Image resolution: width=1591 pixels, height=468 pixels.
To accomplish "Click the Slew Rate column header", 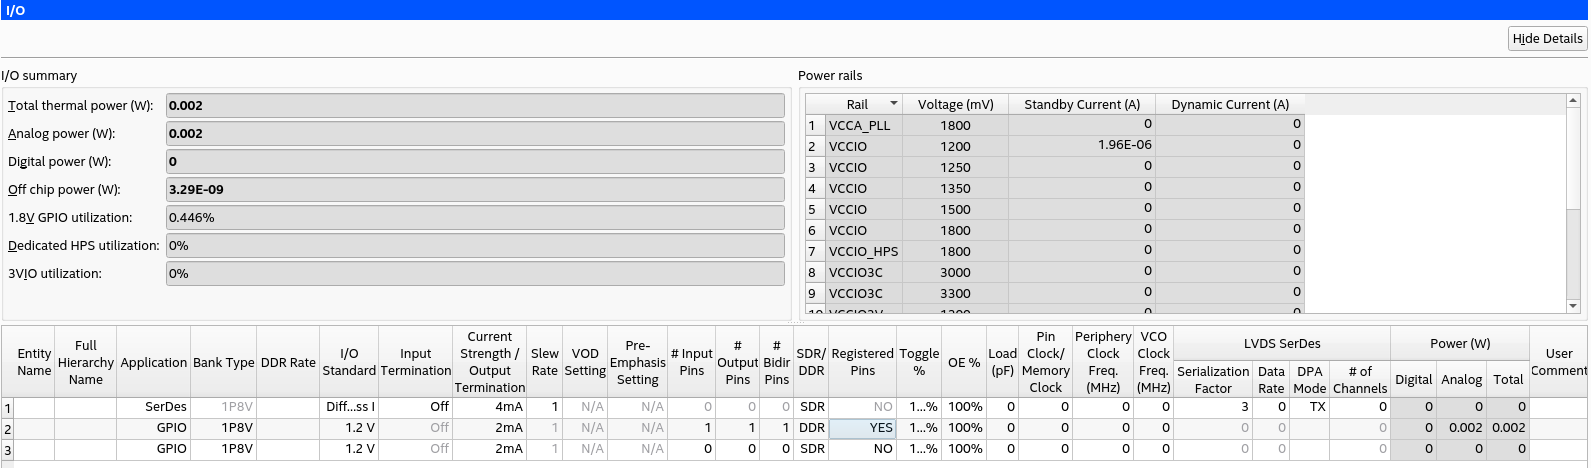I will 545,362.
